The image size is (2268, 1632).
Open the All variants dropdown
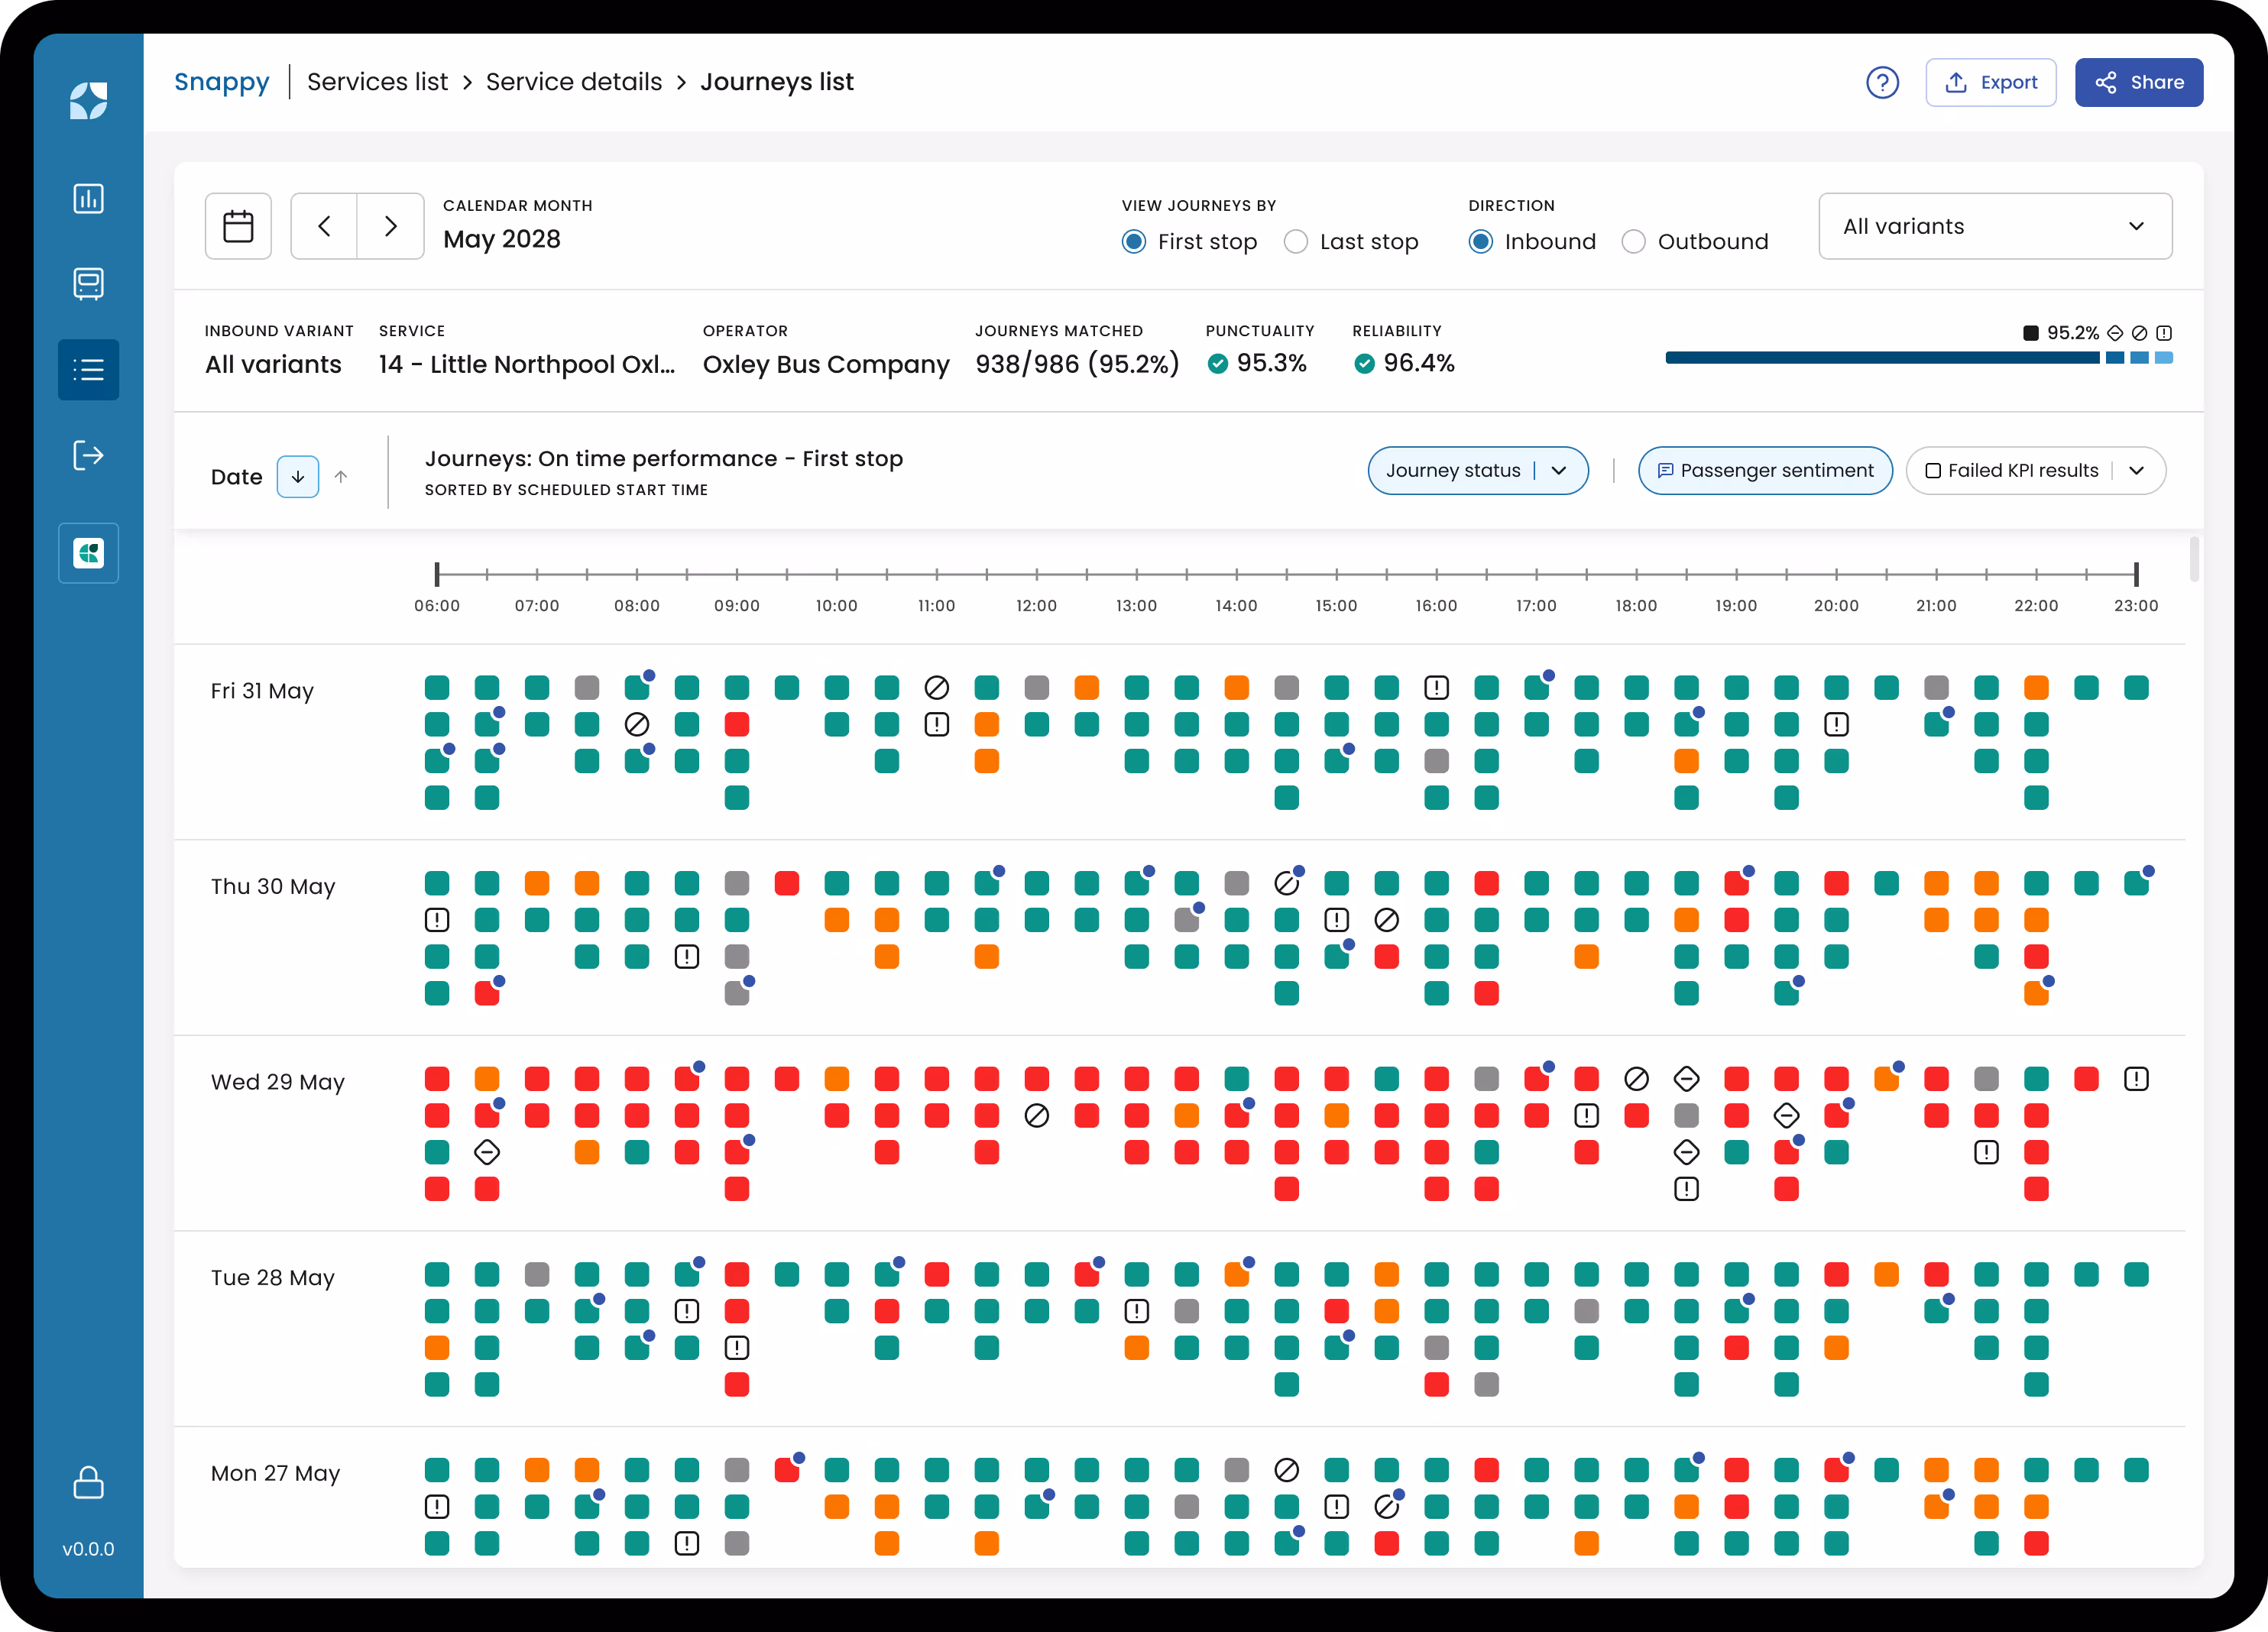coord(1994,226)
